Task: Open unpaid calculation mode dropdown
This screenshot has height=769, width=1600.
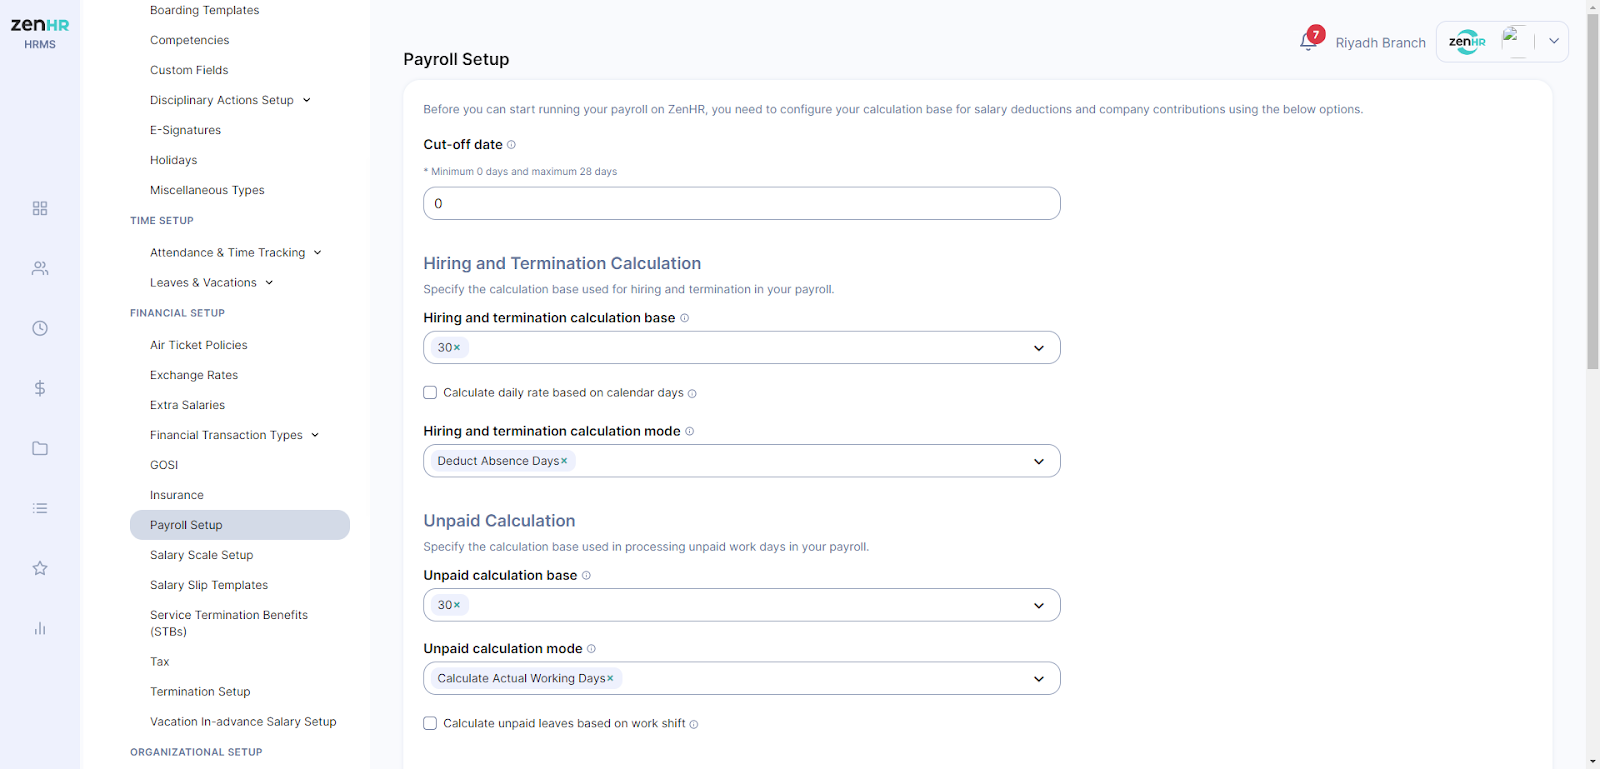Action: tap(1039, 679)
